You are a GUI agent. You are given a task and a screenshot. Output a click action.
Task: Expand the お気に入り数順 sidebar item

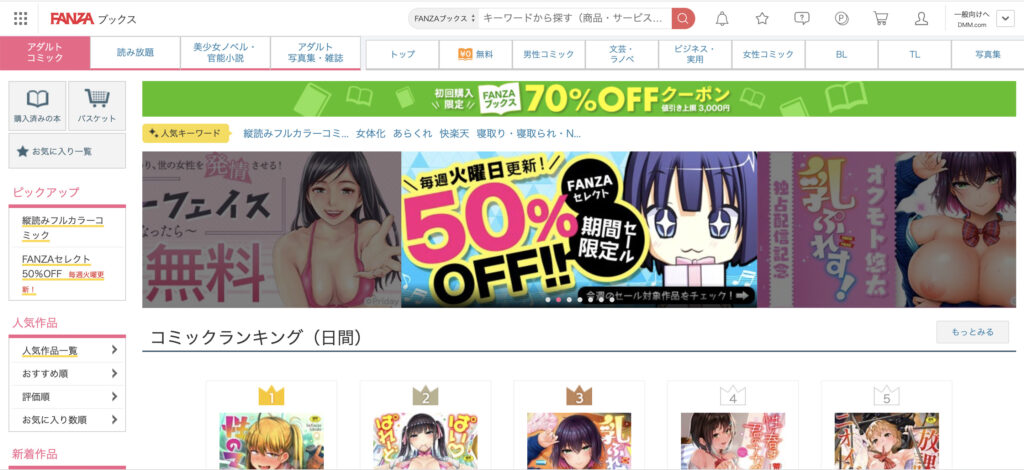(x=68, y=420)
